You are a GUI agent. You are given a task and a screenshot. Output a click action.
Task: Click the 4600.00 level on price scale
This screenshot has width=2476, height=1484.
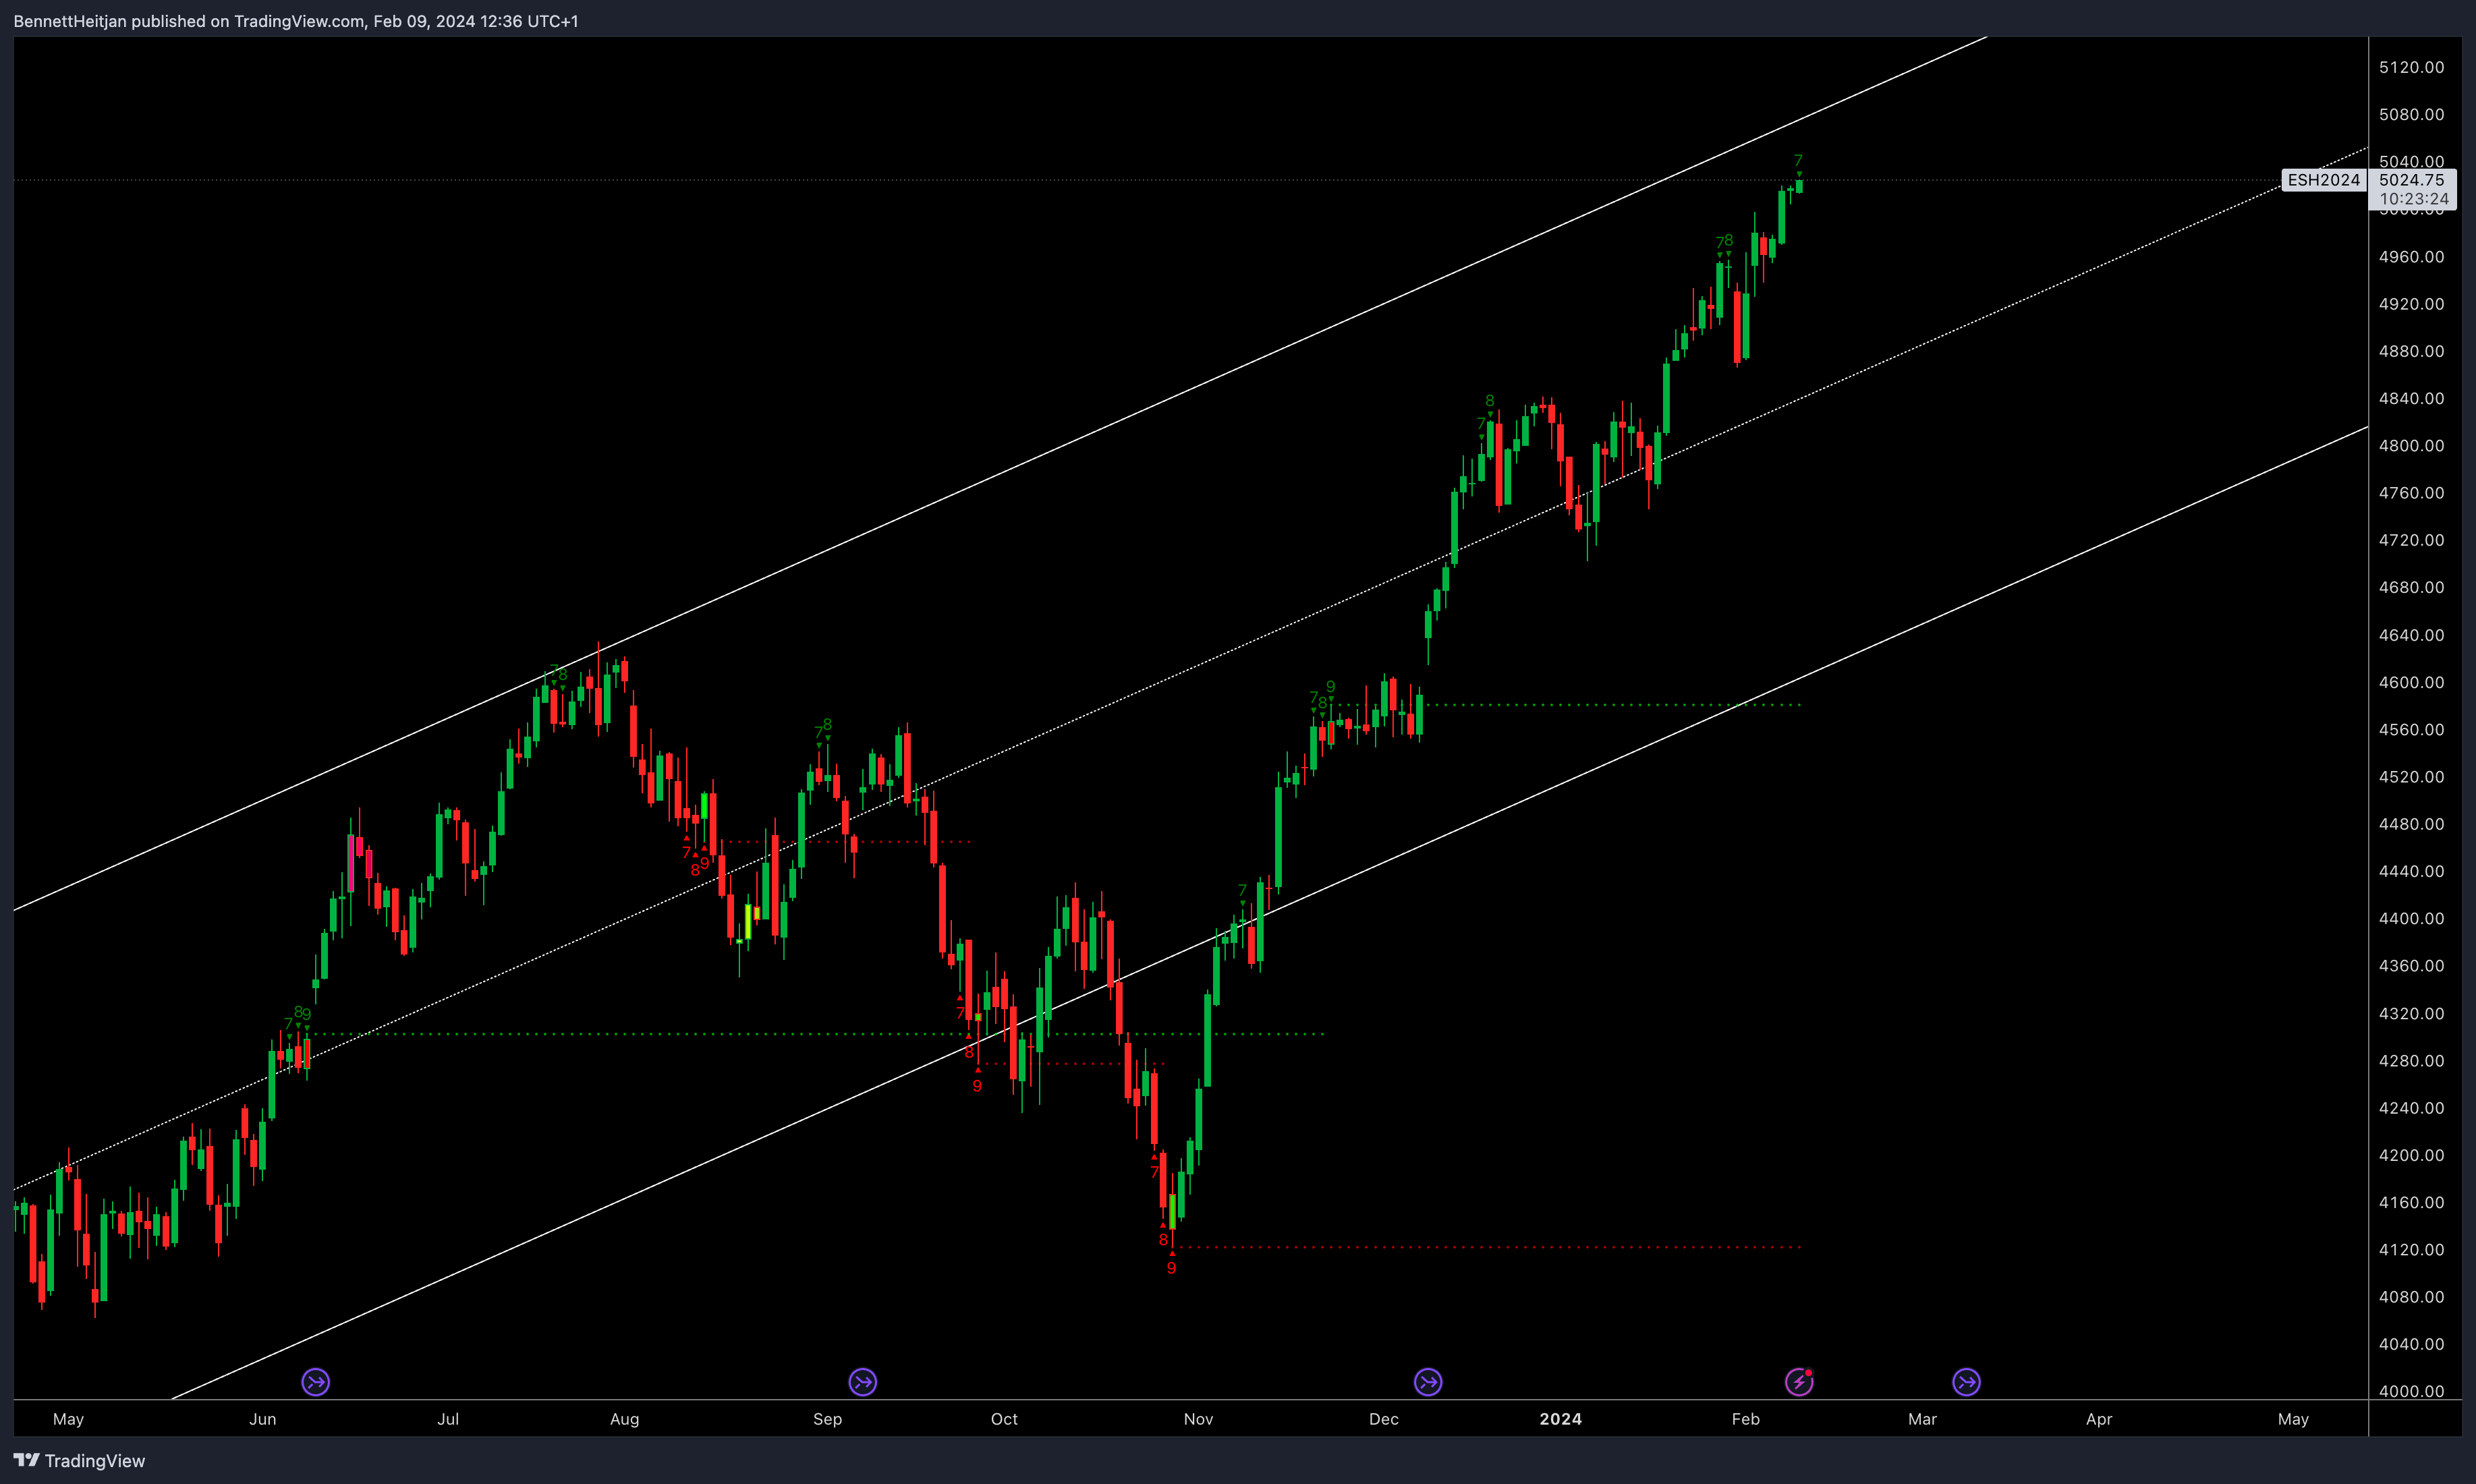point(2411,682)
